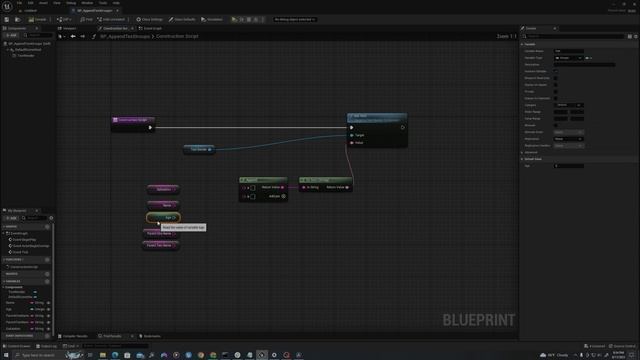640x360 pixels.
Task: Click the Text Render variable node in the graph
Action: pyautogui.click(x=199, y=149)
